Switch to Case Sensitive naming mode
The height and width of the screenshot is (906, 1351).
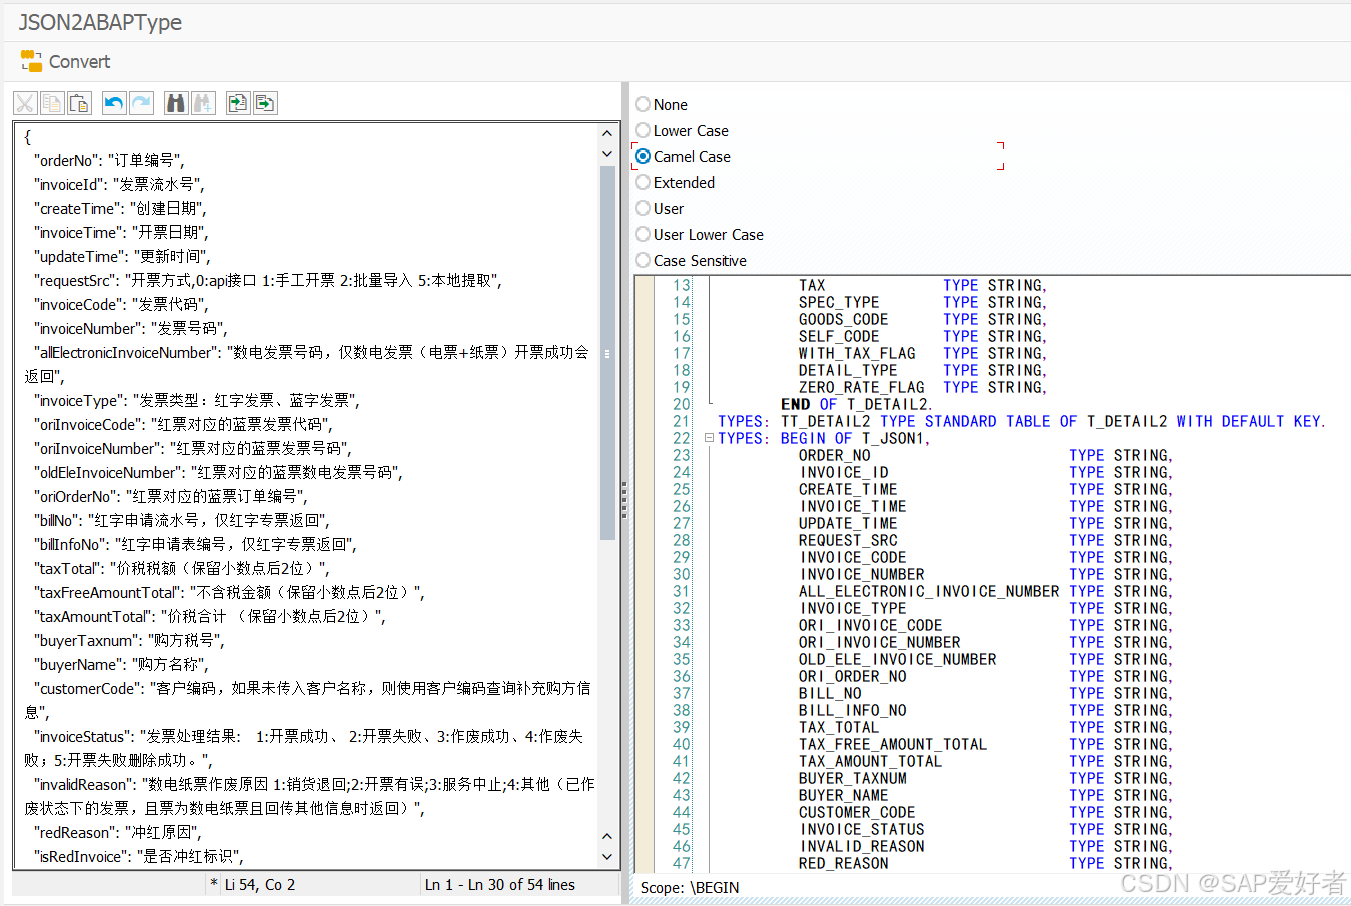point(642,260)
